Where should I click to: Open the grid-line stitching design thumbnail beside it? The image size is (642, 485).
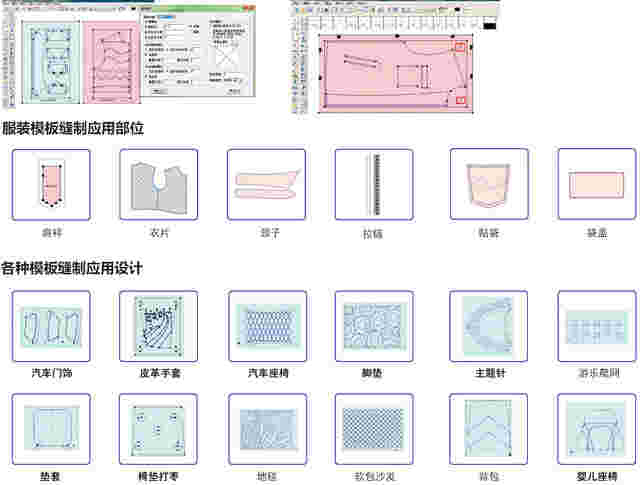pos(597,326)
